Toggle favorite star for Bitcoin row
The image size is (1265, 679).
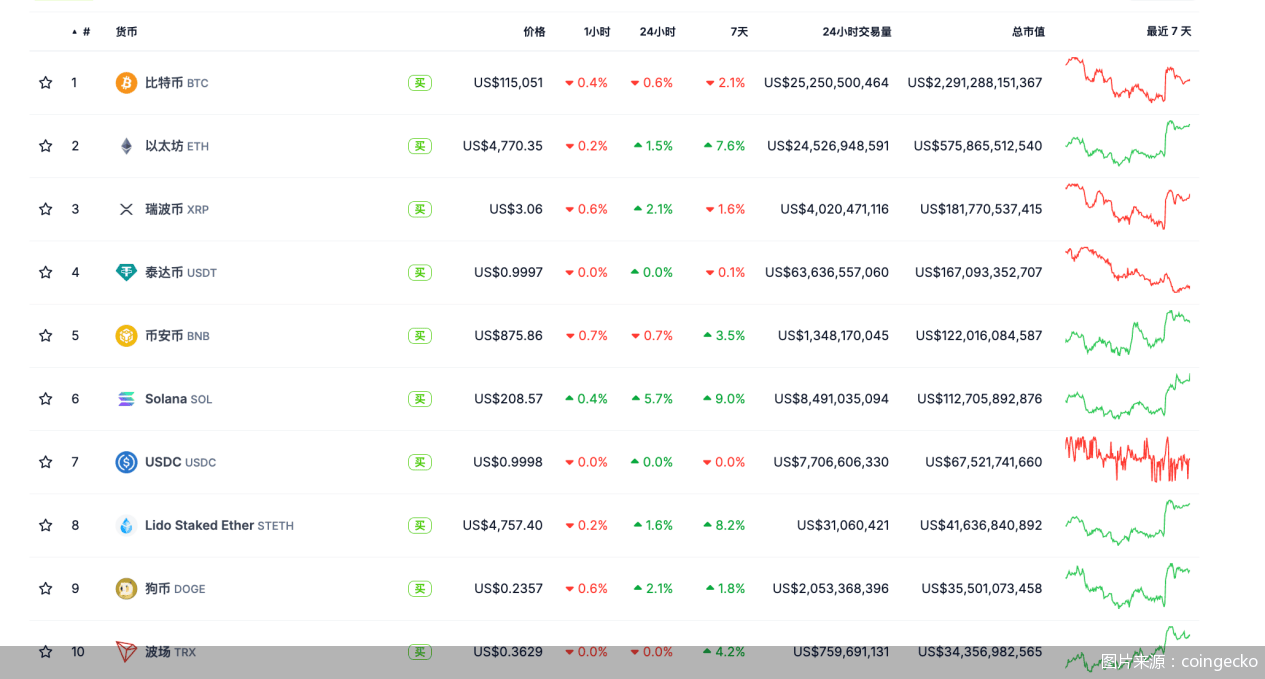[45, 83]
